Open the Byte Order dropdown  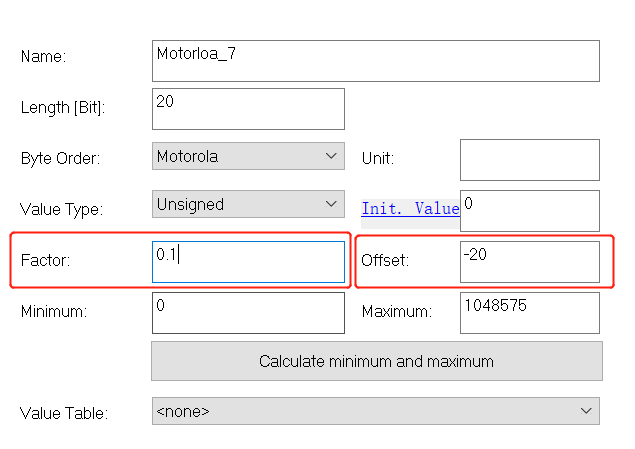[x=248, y=157]
